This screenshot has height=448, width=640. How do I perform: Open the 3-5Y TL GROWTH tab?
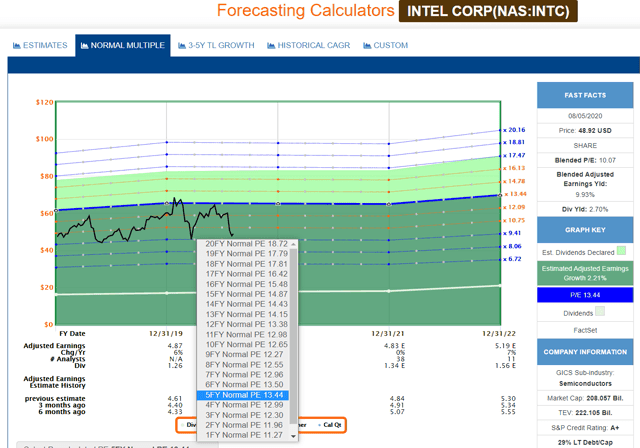216,45
